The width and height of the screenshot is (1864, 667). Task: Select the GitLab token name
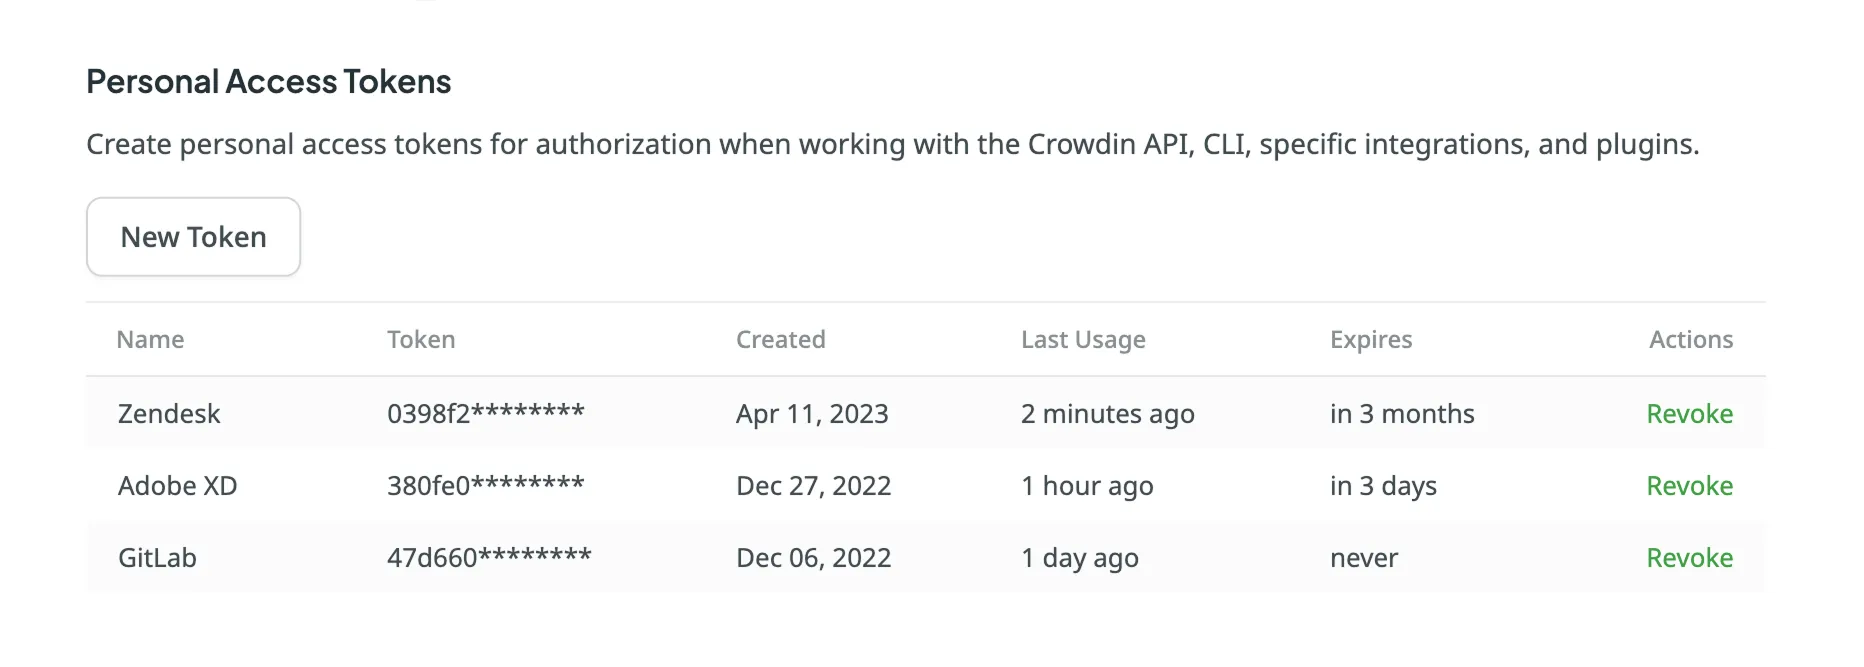[157, 558]
